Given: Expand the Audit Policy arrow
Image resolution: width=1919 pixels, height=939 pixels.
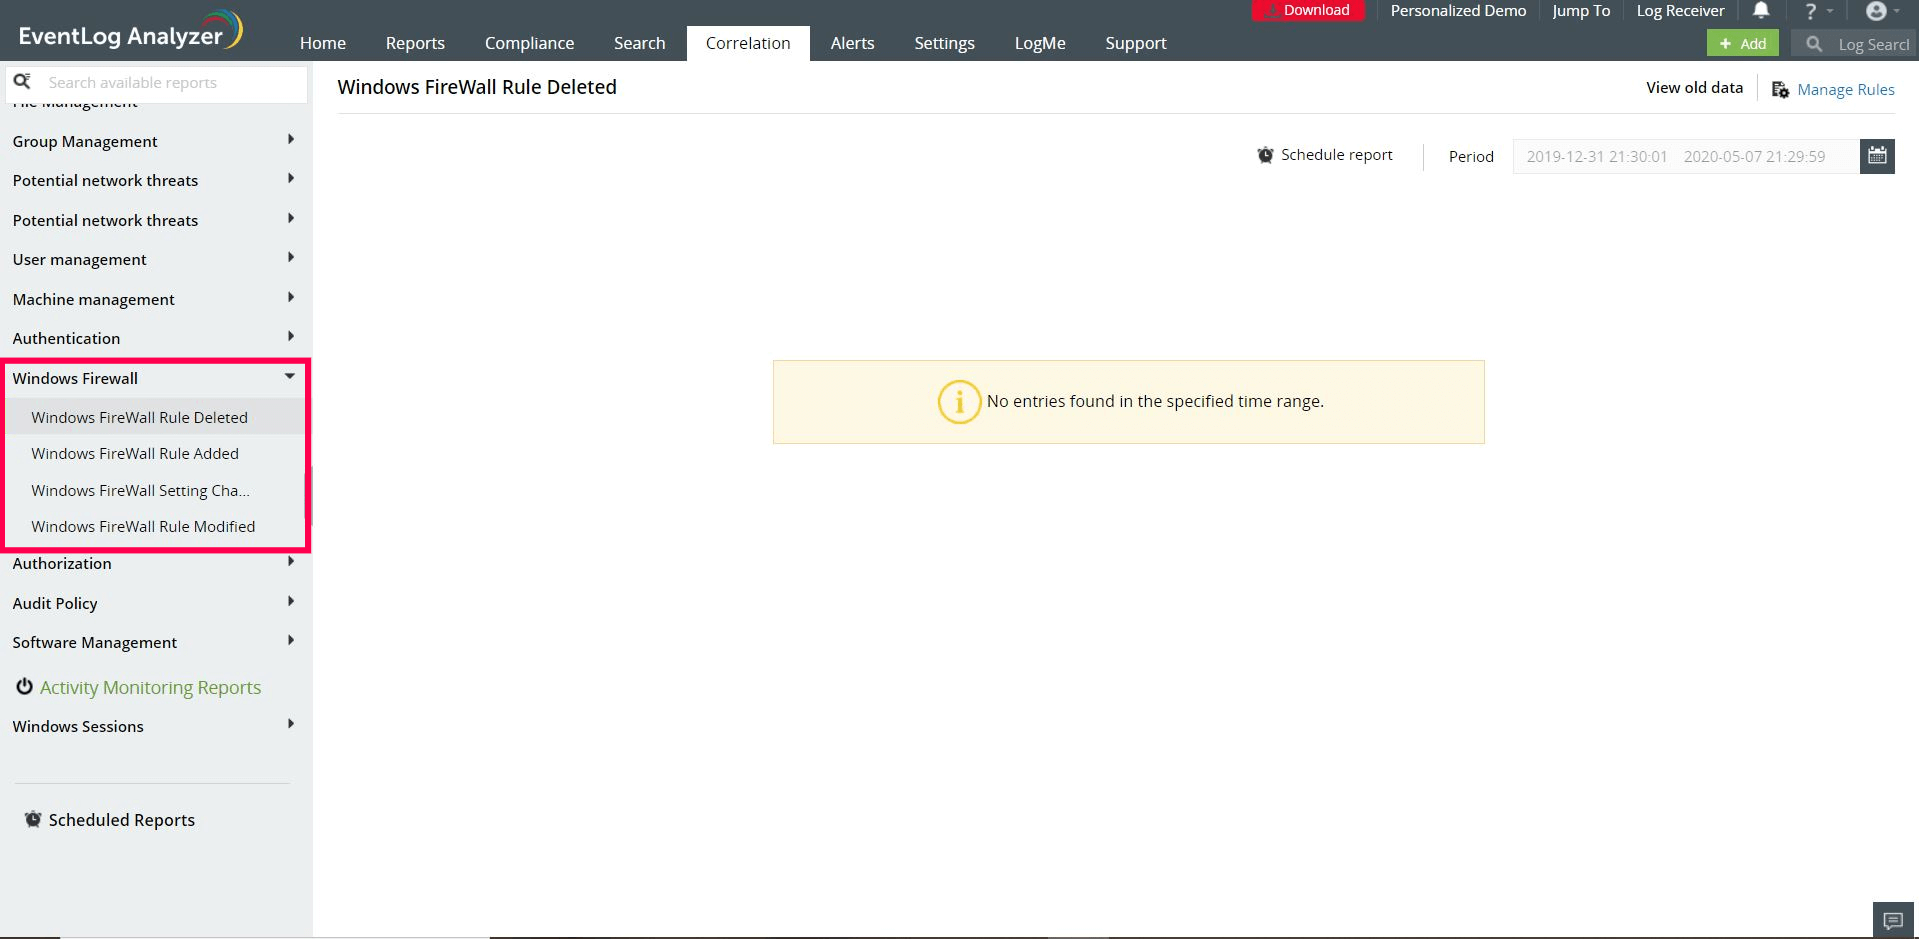Looking at the screenshot, I should coord(291,601).
